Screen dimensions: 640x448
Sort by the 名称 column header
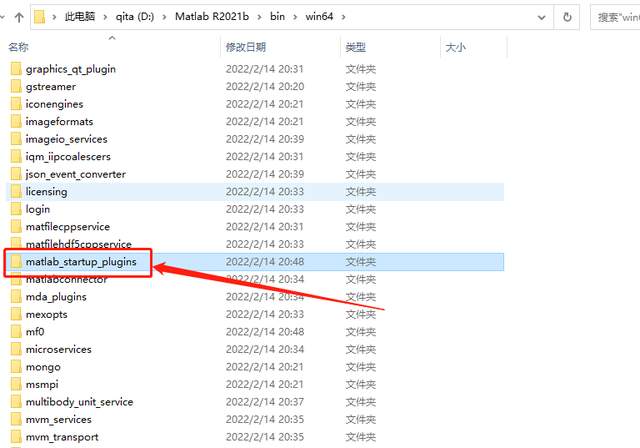pos(18,47)
